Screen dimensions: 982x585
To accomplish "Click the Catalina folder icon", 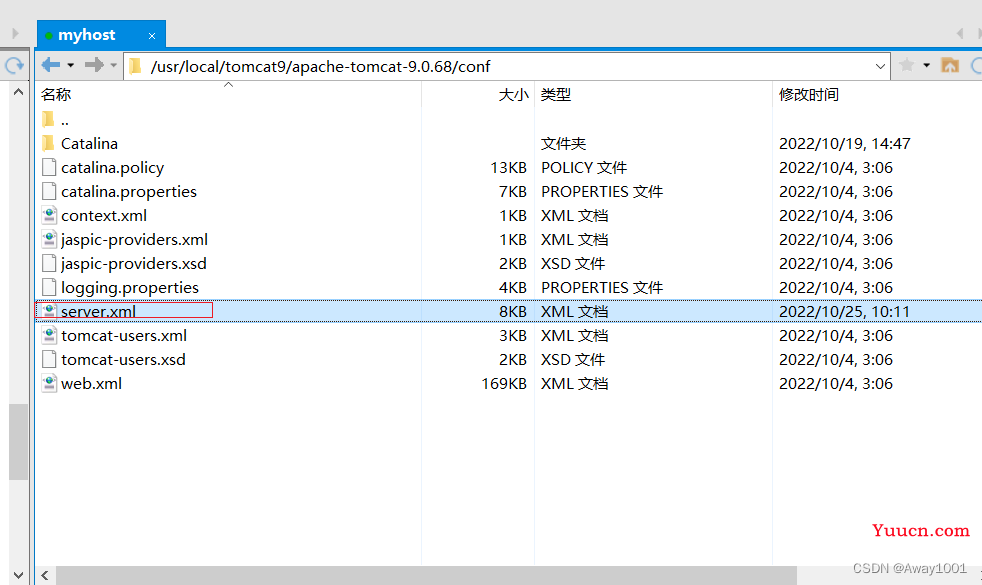I will click(48, 143).
